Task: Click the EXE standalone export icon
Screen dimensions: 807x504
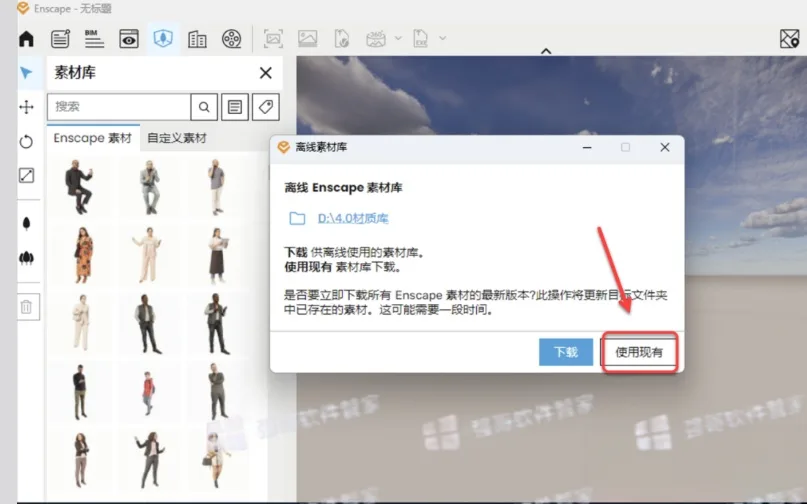Action: (x=420, y=39)
